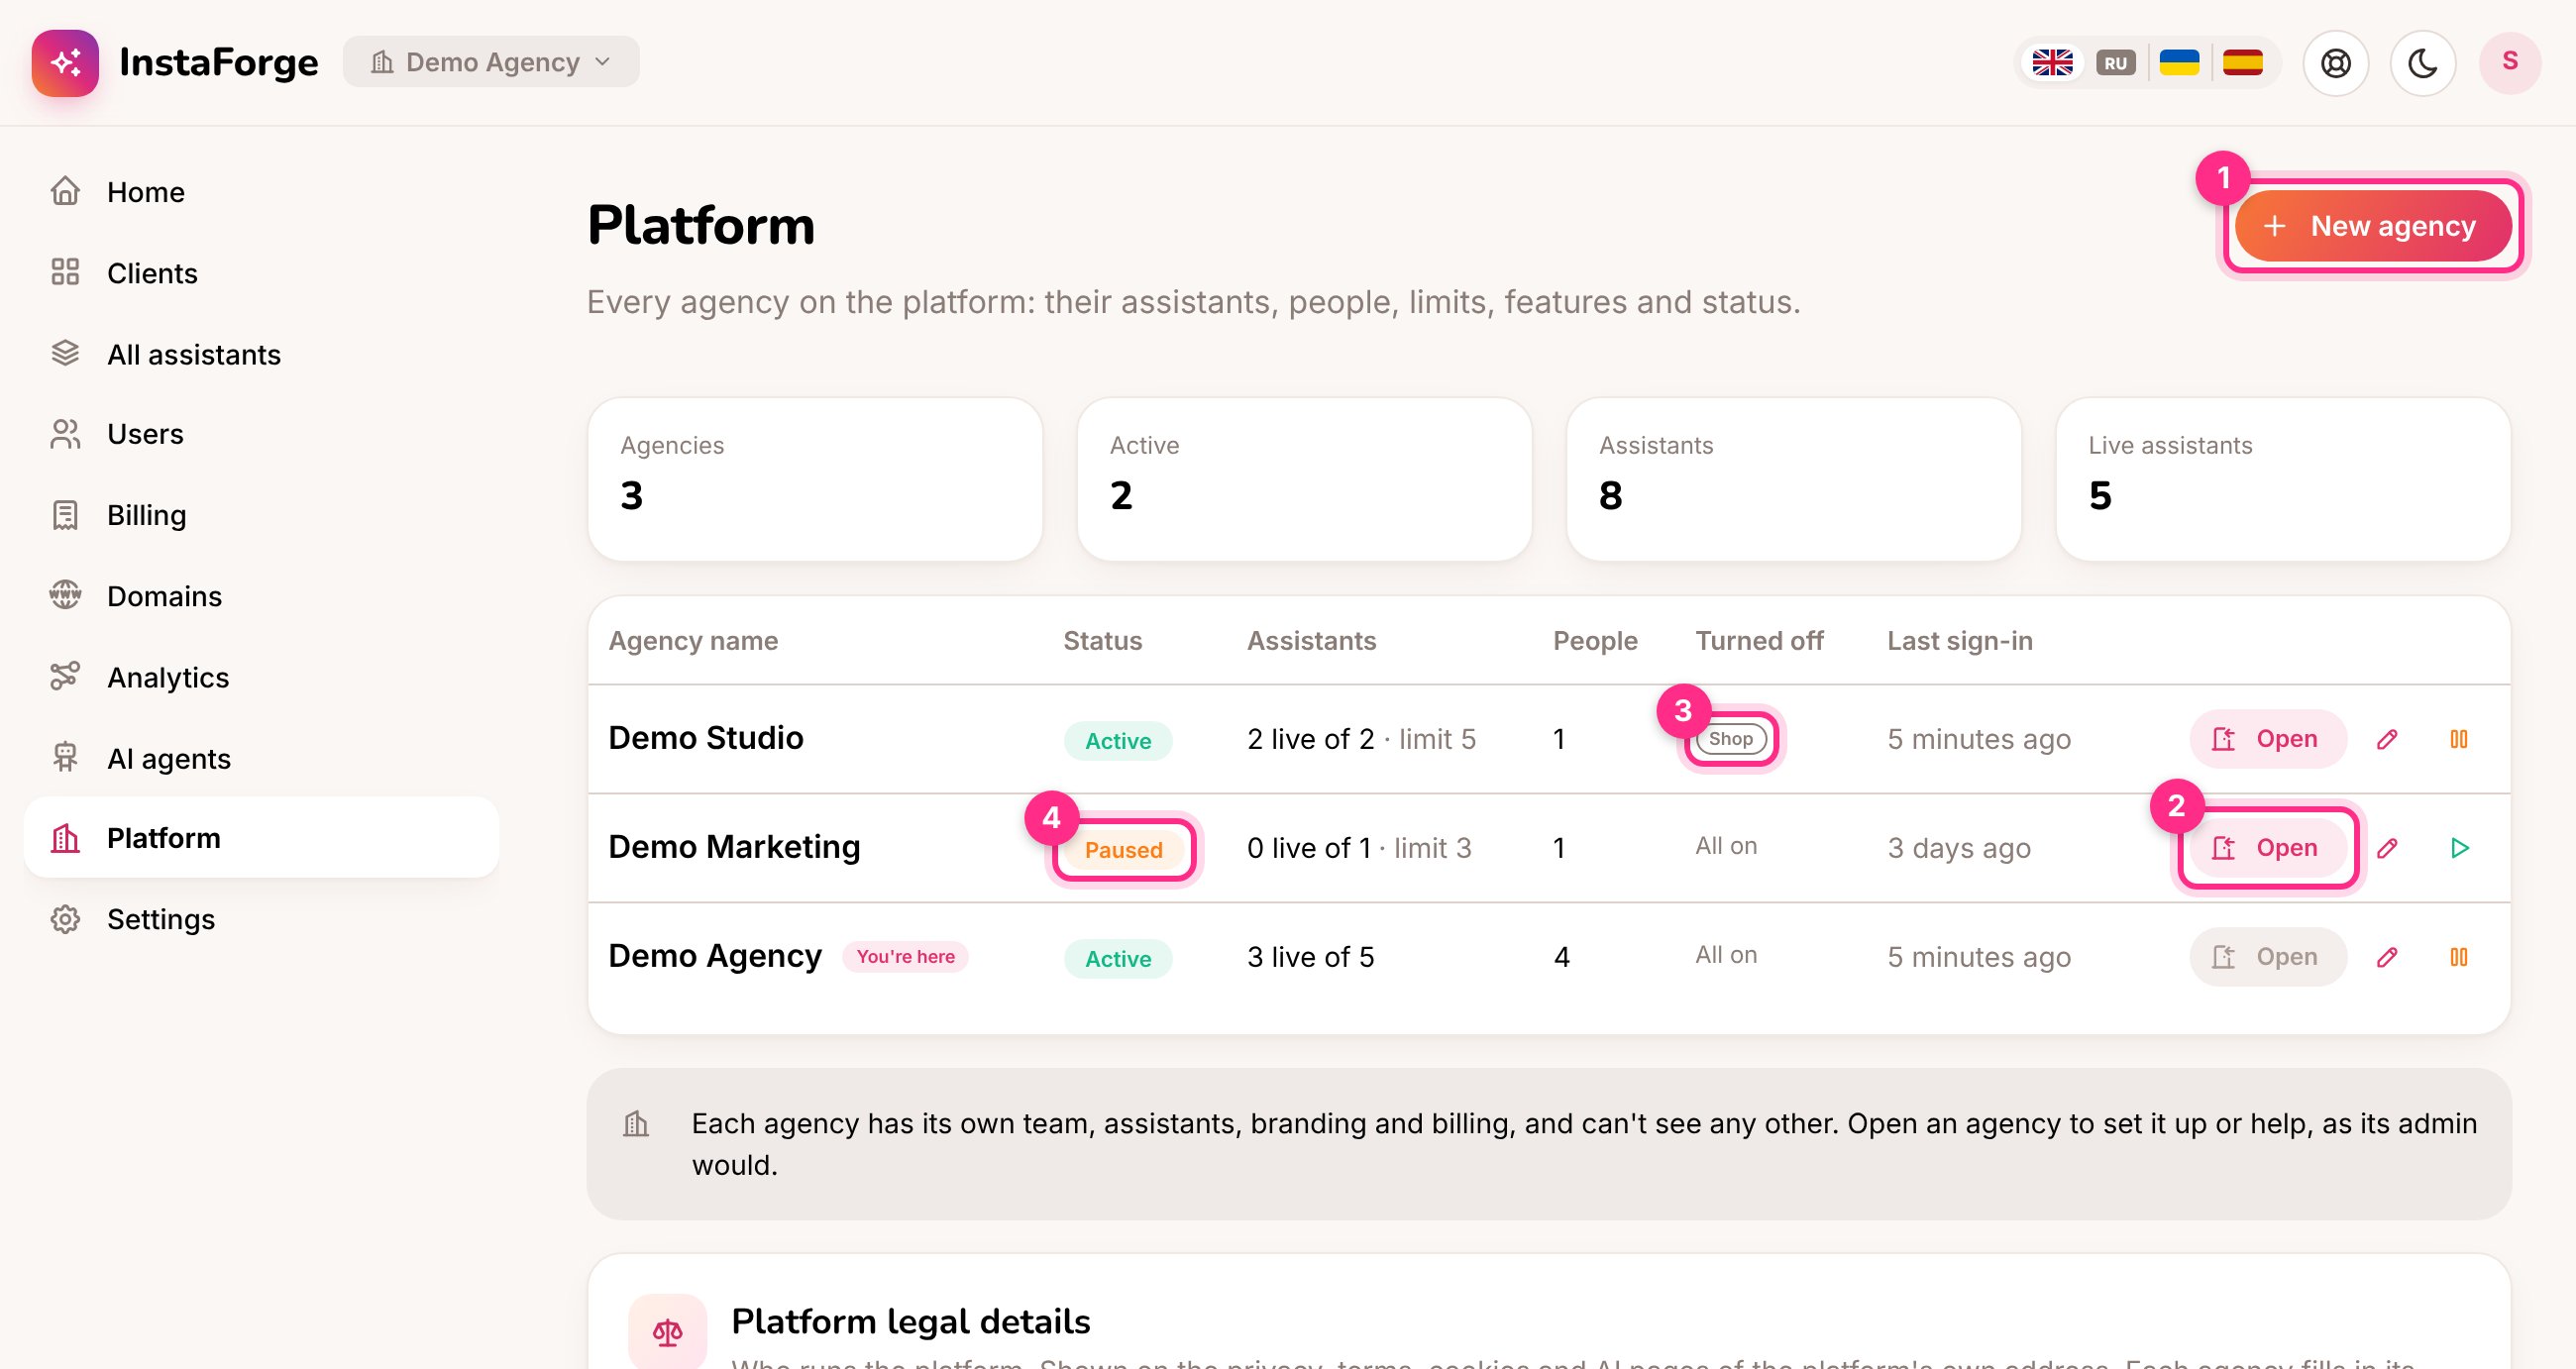Select the Spanish flag language
Viewport: 2576px width, 1369px height.
pos(2243,63)
